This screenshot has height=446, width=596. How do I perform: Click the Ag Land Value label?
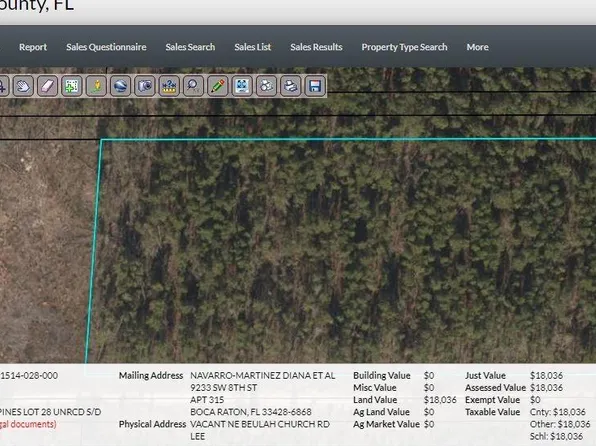click(381, 412)
